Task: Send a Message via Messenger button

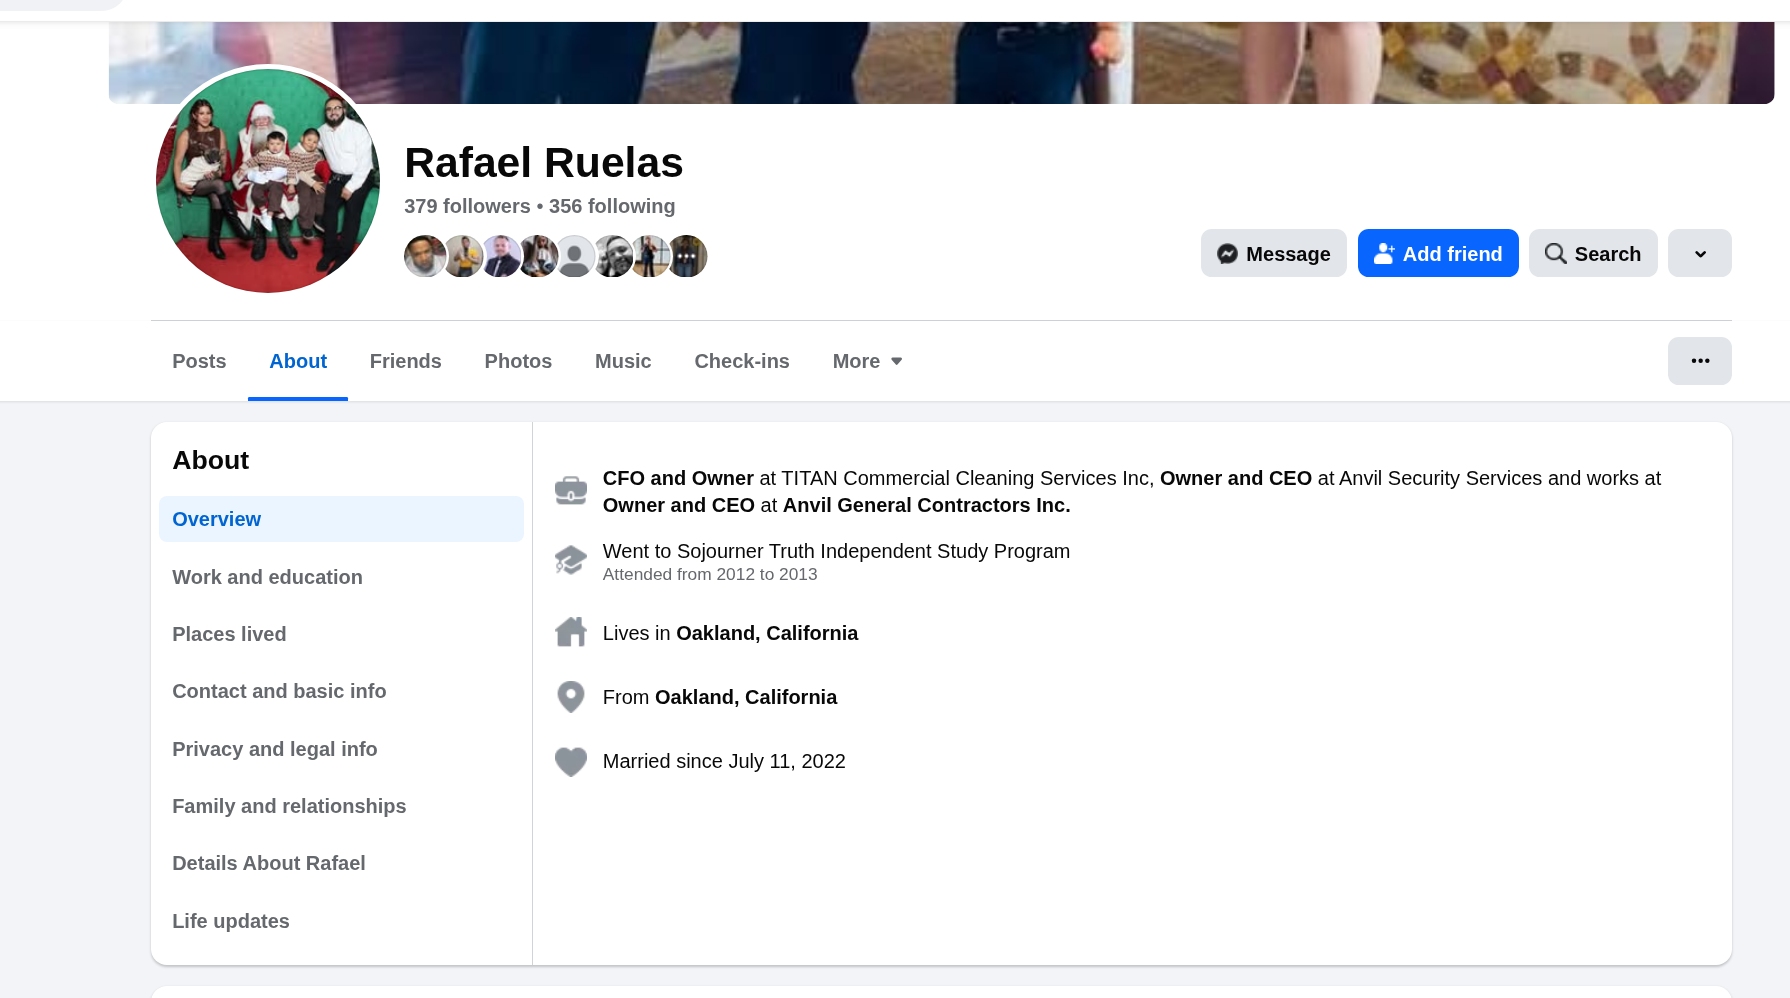Action: (1273, 253)
